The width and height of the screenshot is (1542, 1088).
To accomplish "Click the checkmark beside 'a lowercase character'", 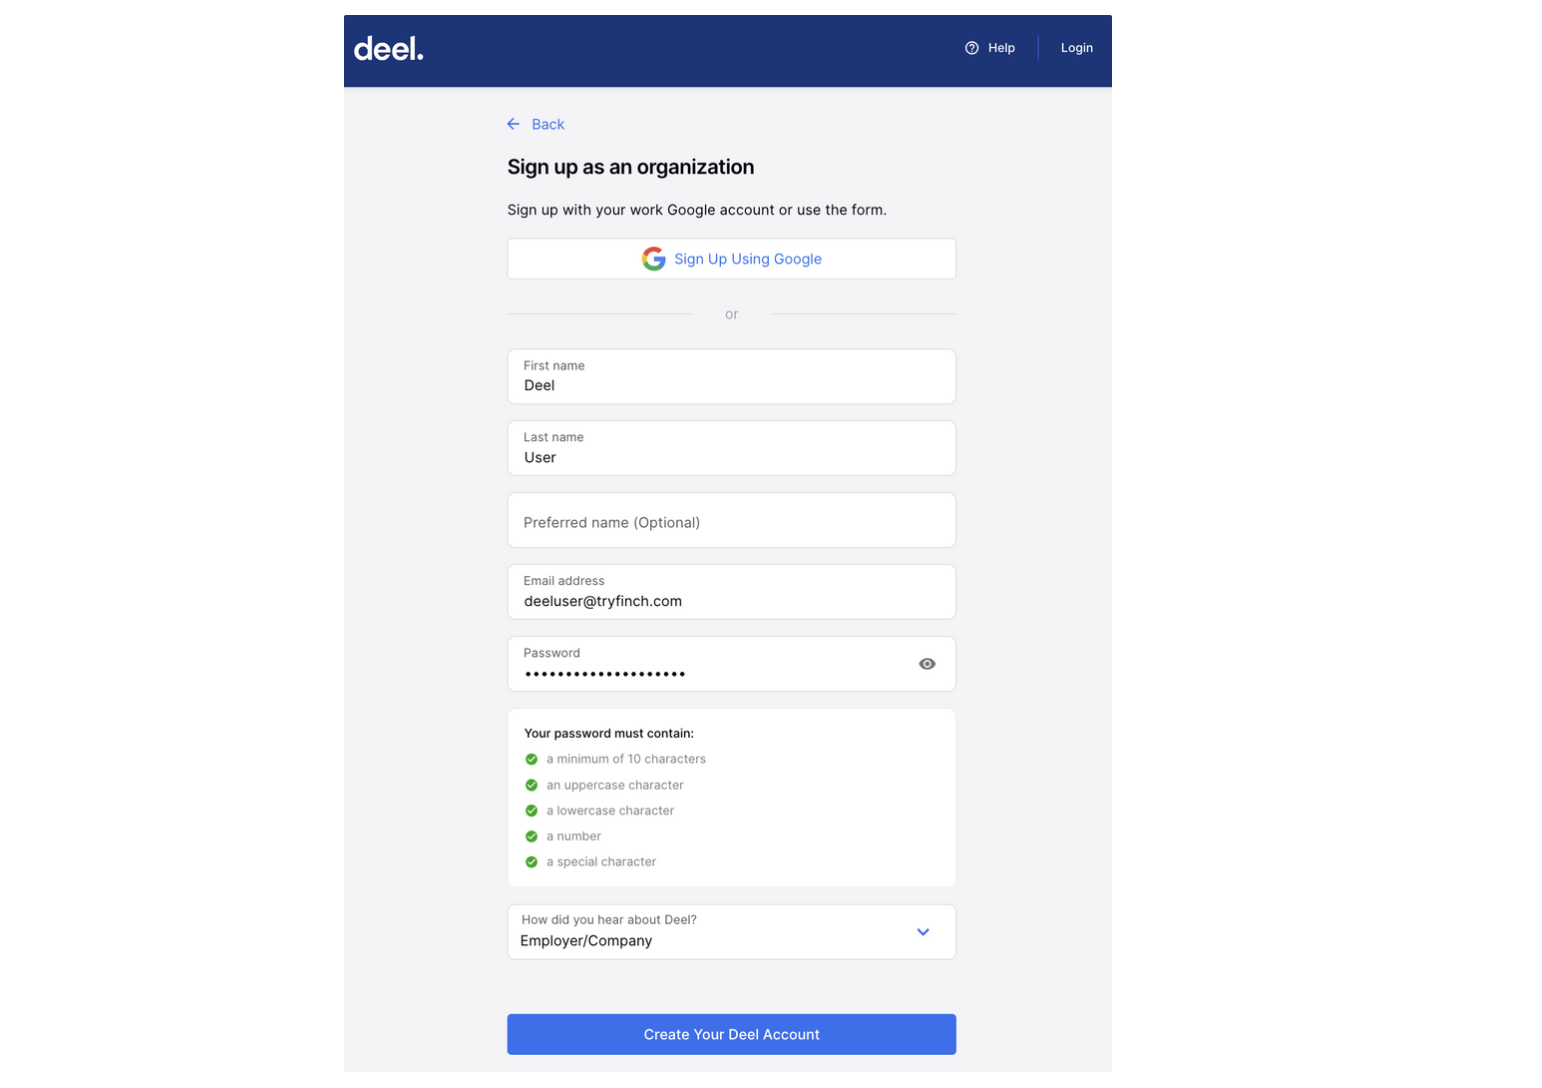I will pyautogui.click(x=531, y=810).
